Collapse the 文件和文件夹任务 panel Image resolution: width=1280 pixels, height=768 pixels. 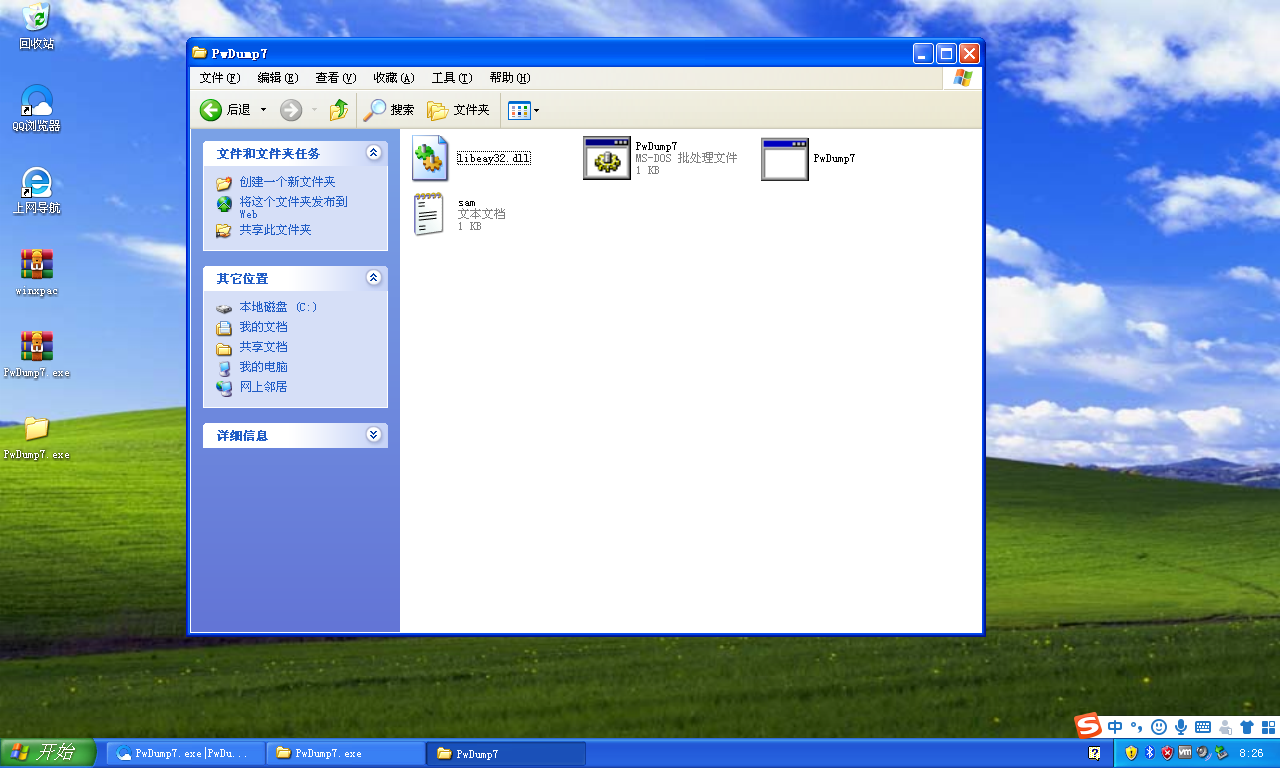(x=373, y=153)
